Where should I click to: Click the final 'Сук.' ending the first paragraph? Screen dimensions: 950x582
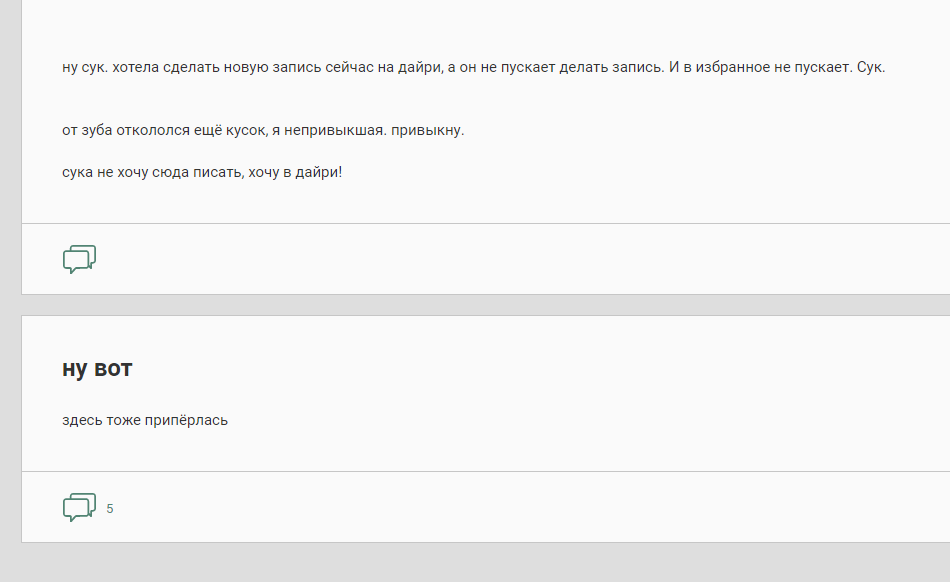[x=871, y=67]
